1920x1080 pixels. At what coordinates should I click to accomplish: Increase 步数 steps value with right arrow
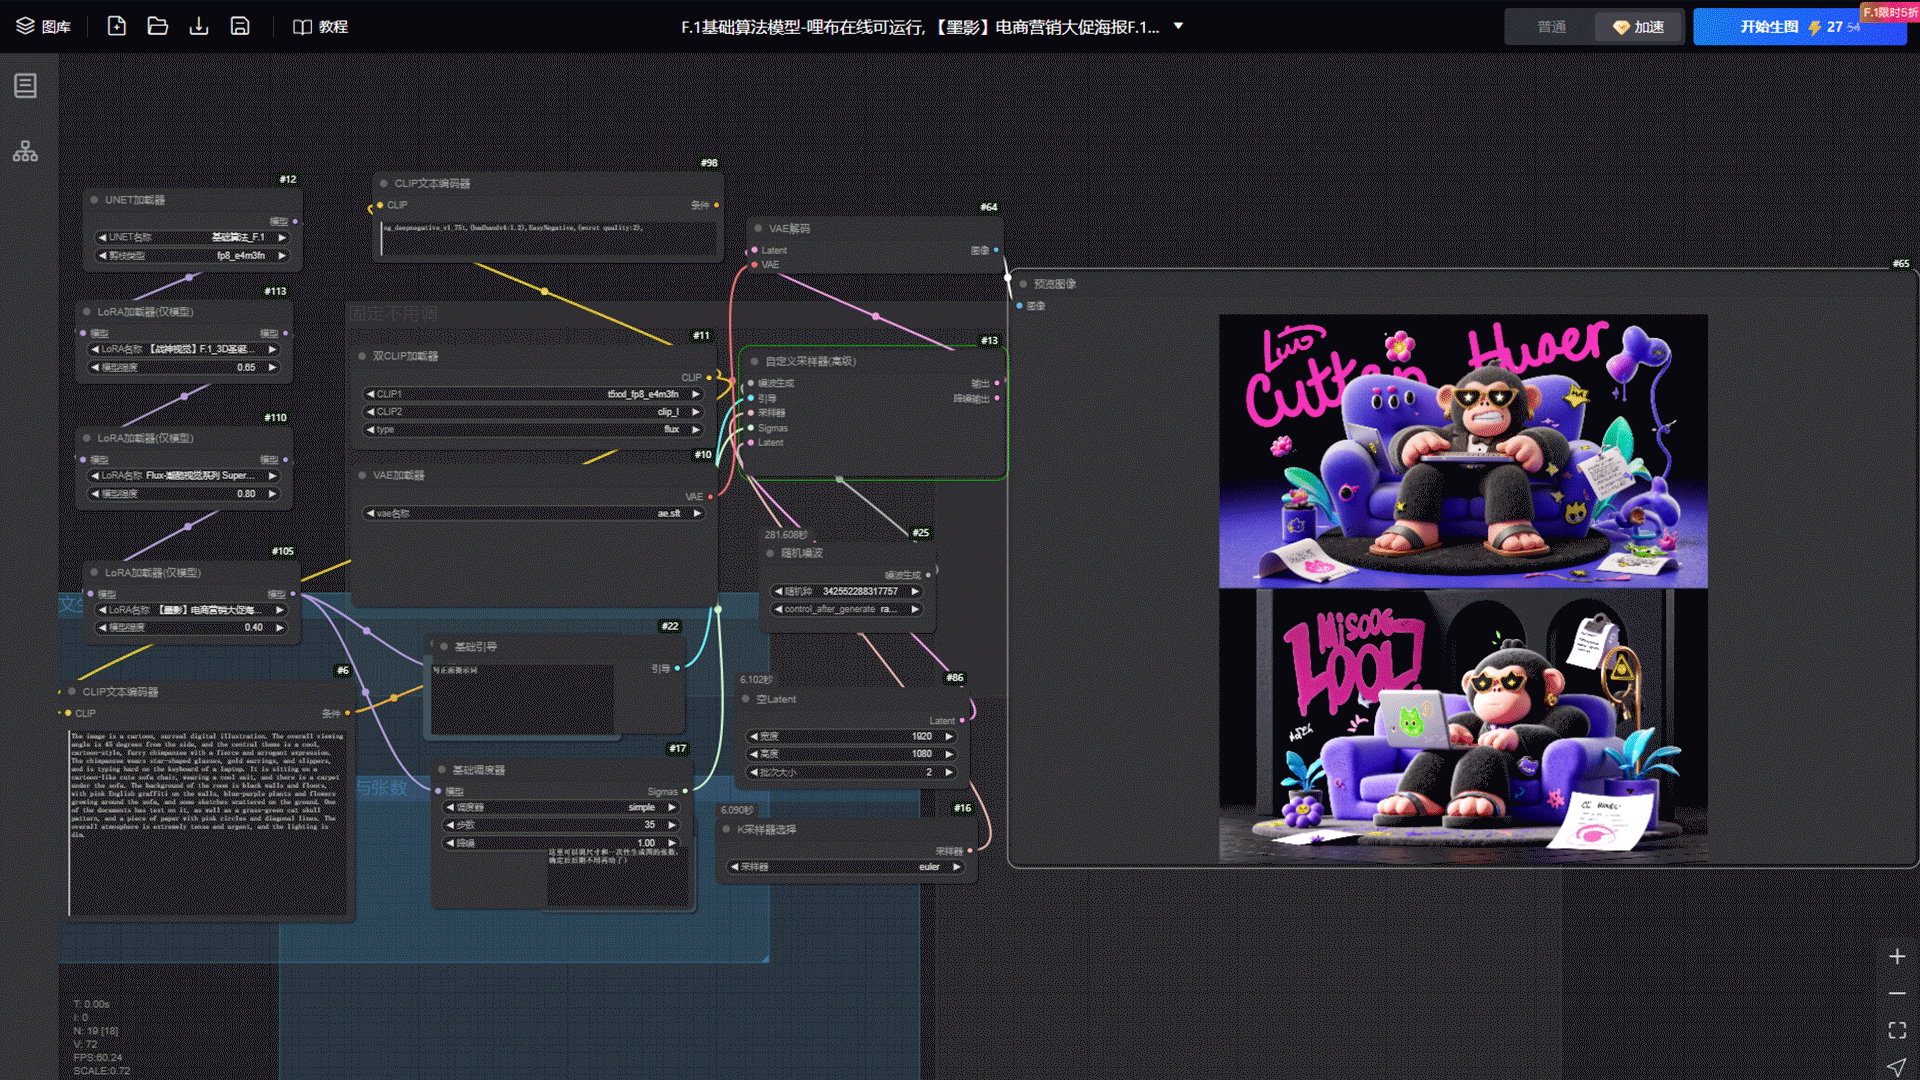(672, 825)
